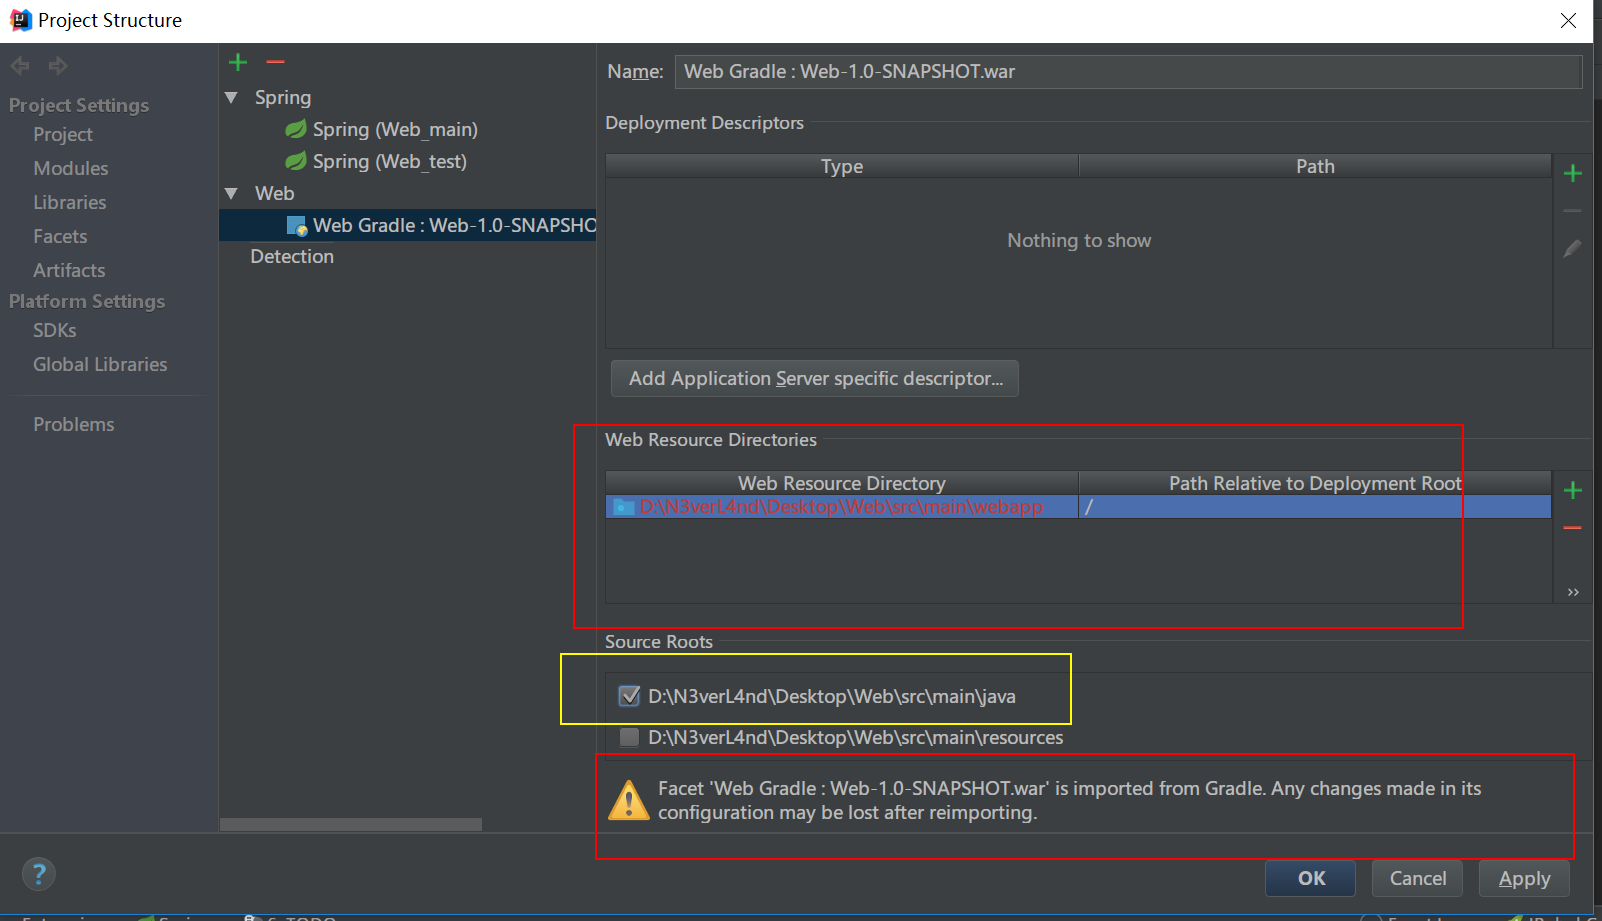Collapse the Spring artifacts group
The height and width of the screenshot is (921, 1602).
(231, 97)
